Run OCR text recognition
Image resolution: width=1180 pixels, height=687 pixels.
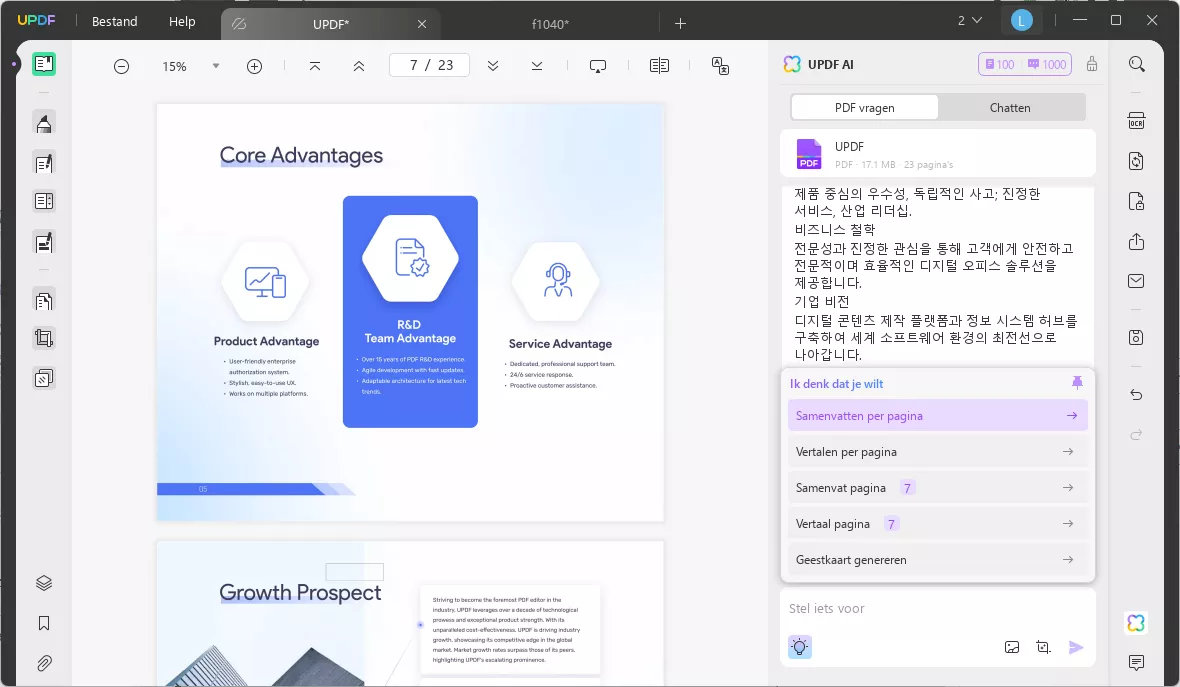click(1136, 121)
